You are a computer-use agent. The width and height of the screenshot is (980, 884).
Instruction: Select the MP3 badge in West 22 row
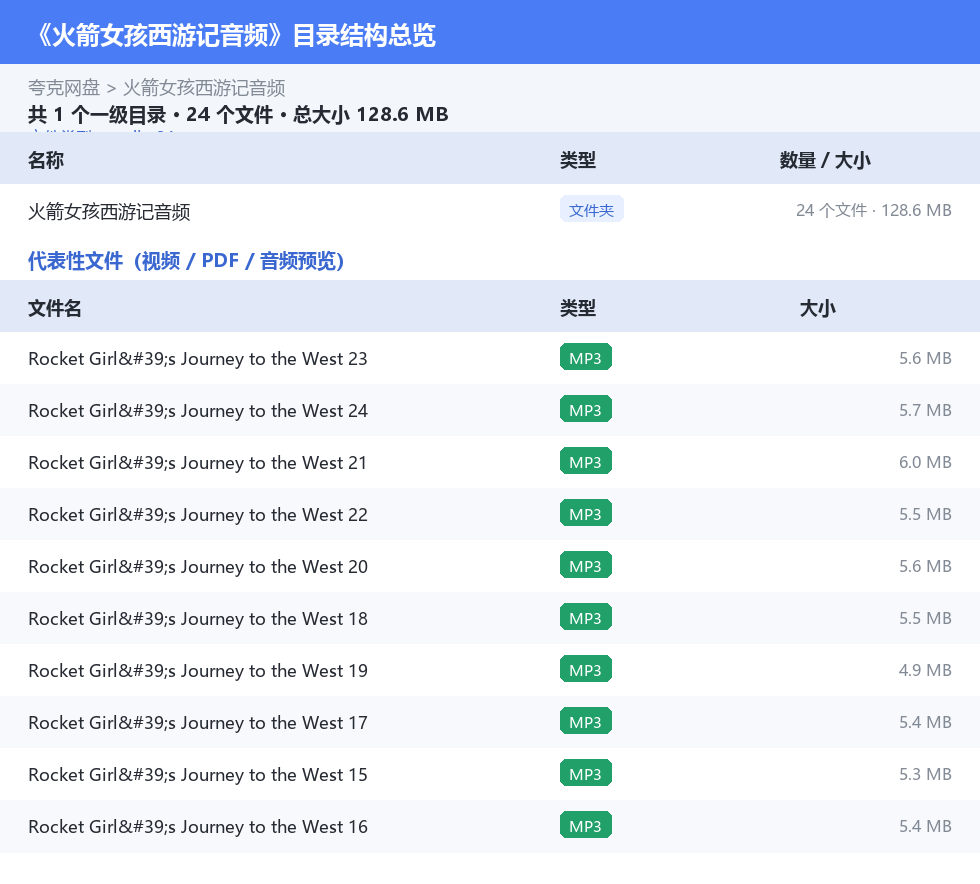pyautogui.click(x=586, y=513)
